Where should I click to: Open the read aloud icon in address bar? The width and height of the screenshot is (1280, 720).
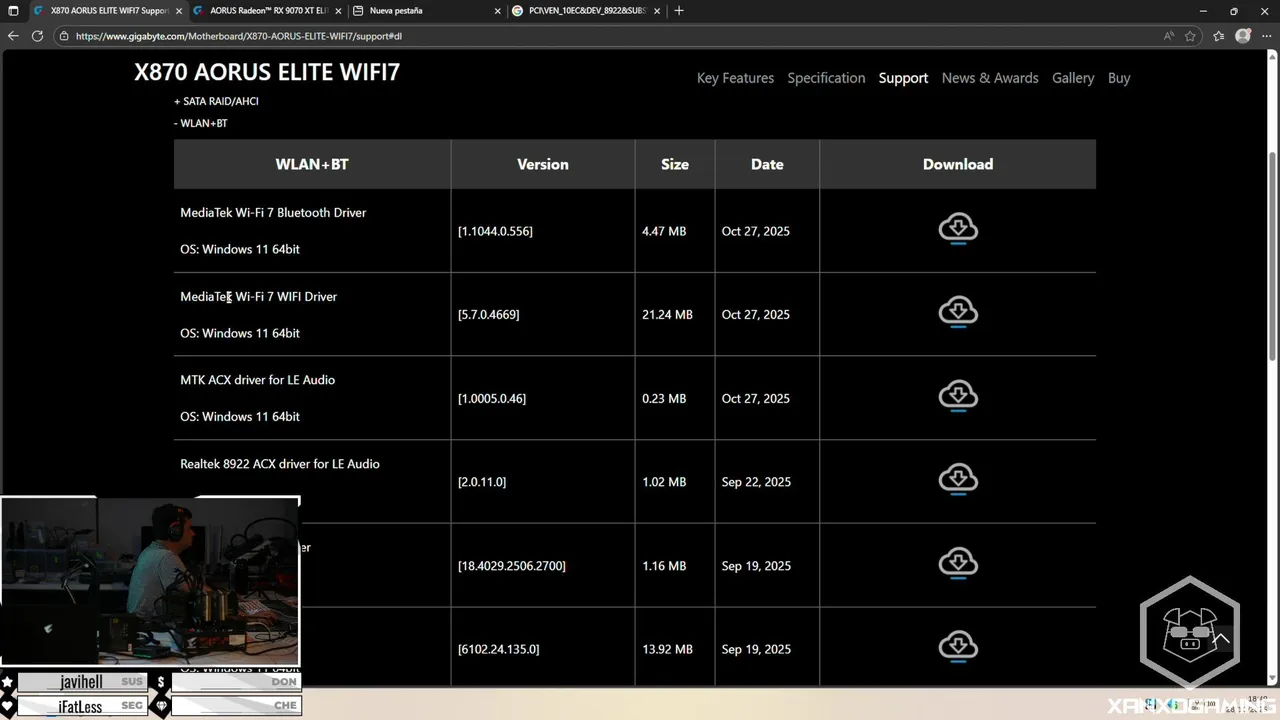click(x=1168, y=35)
